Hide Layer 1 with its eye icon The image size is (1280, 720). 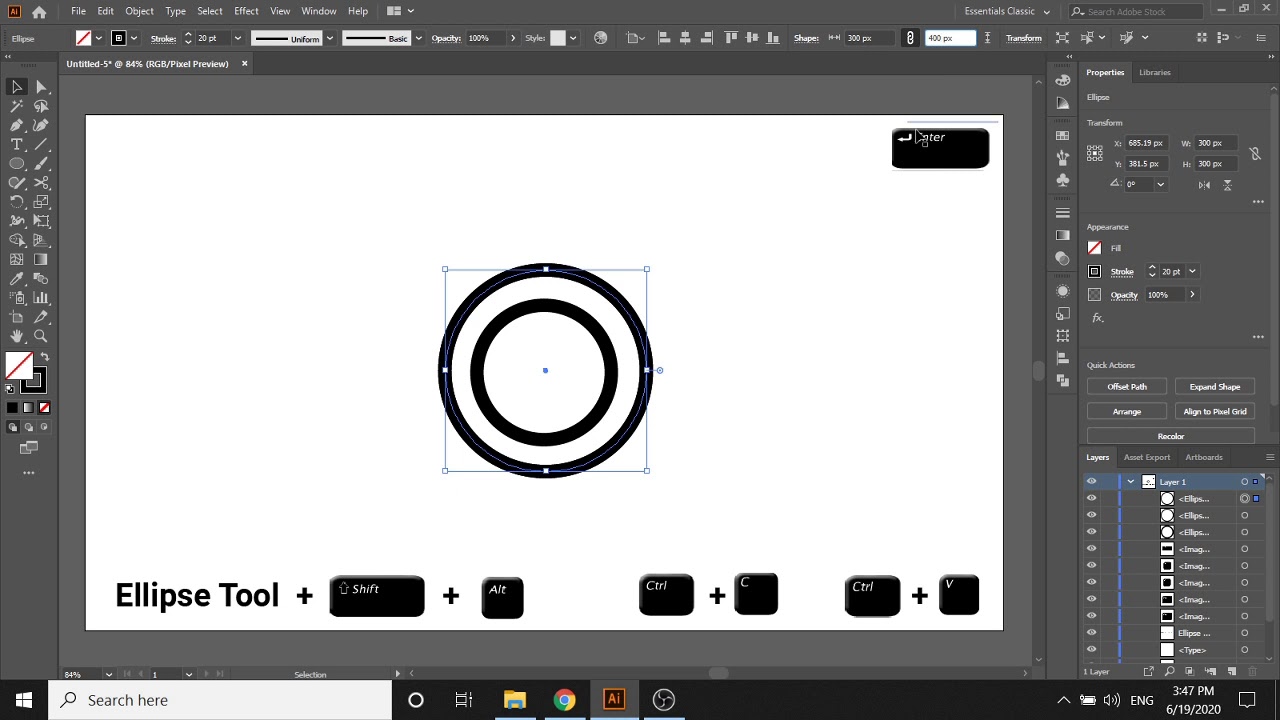coord(1091,482)
